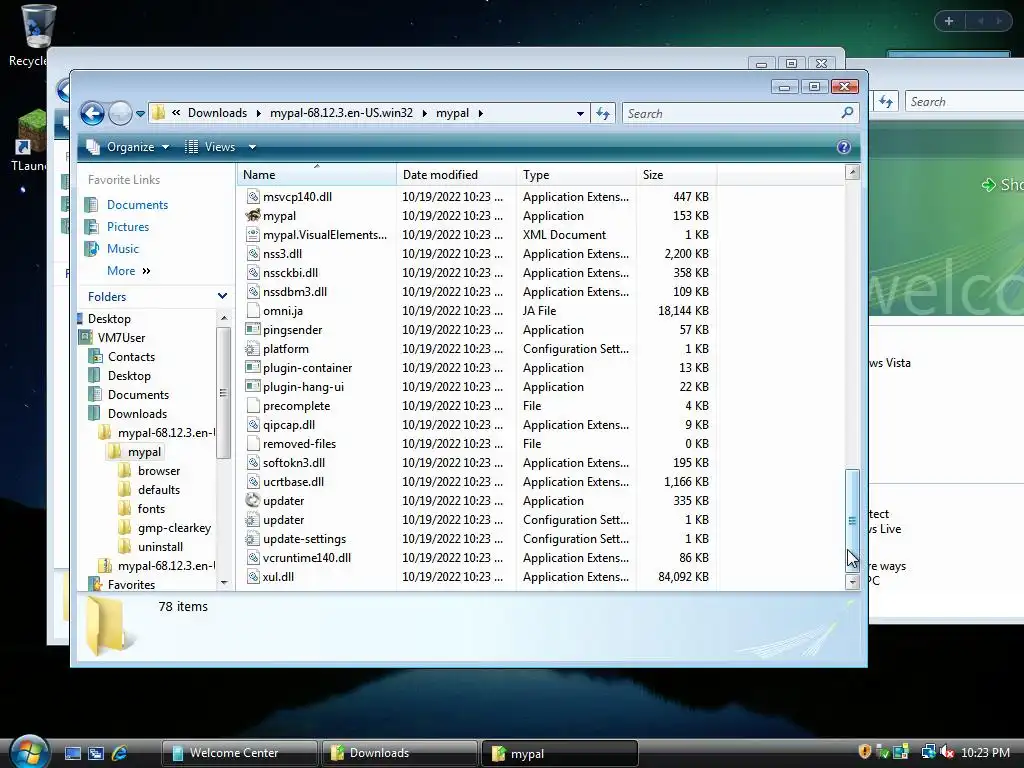Select the softokn3.dll file icon
1024x768 pixels.
coord(253,462)
